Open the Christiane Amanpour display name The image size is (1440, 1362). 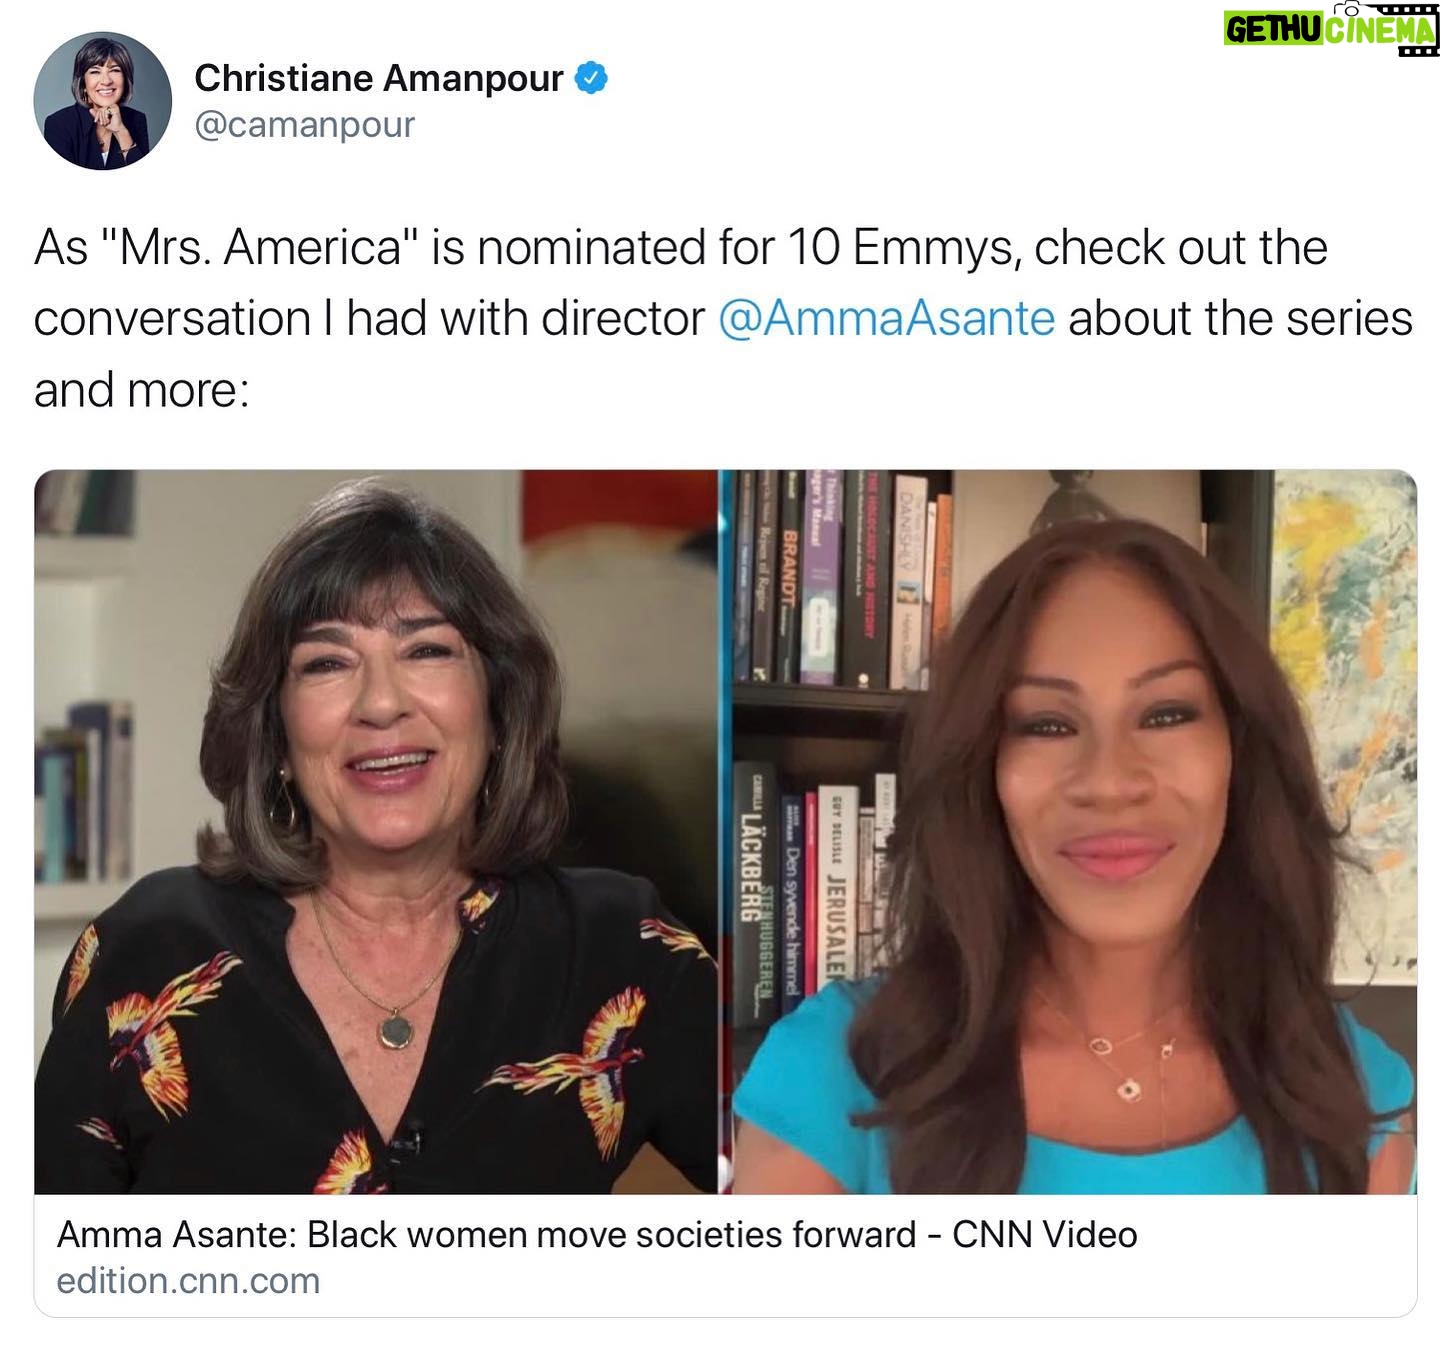pos(379,78)
